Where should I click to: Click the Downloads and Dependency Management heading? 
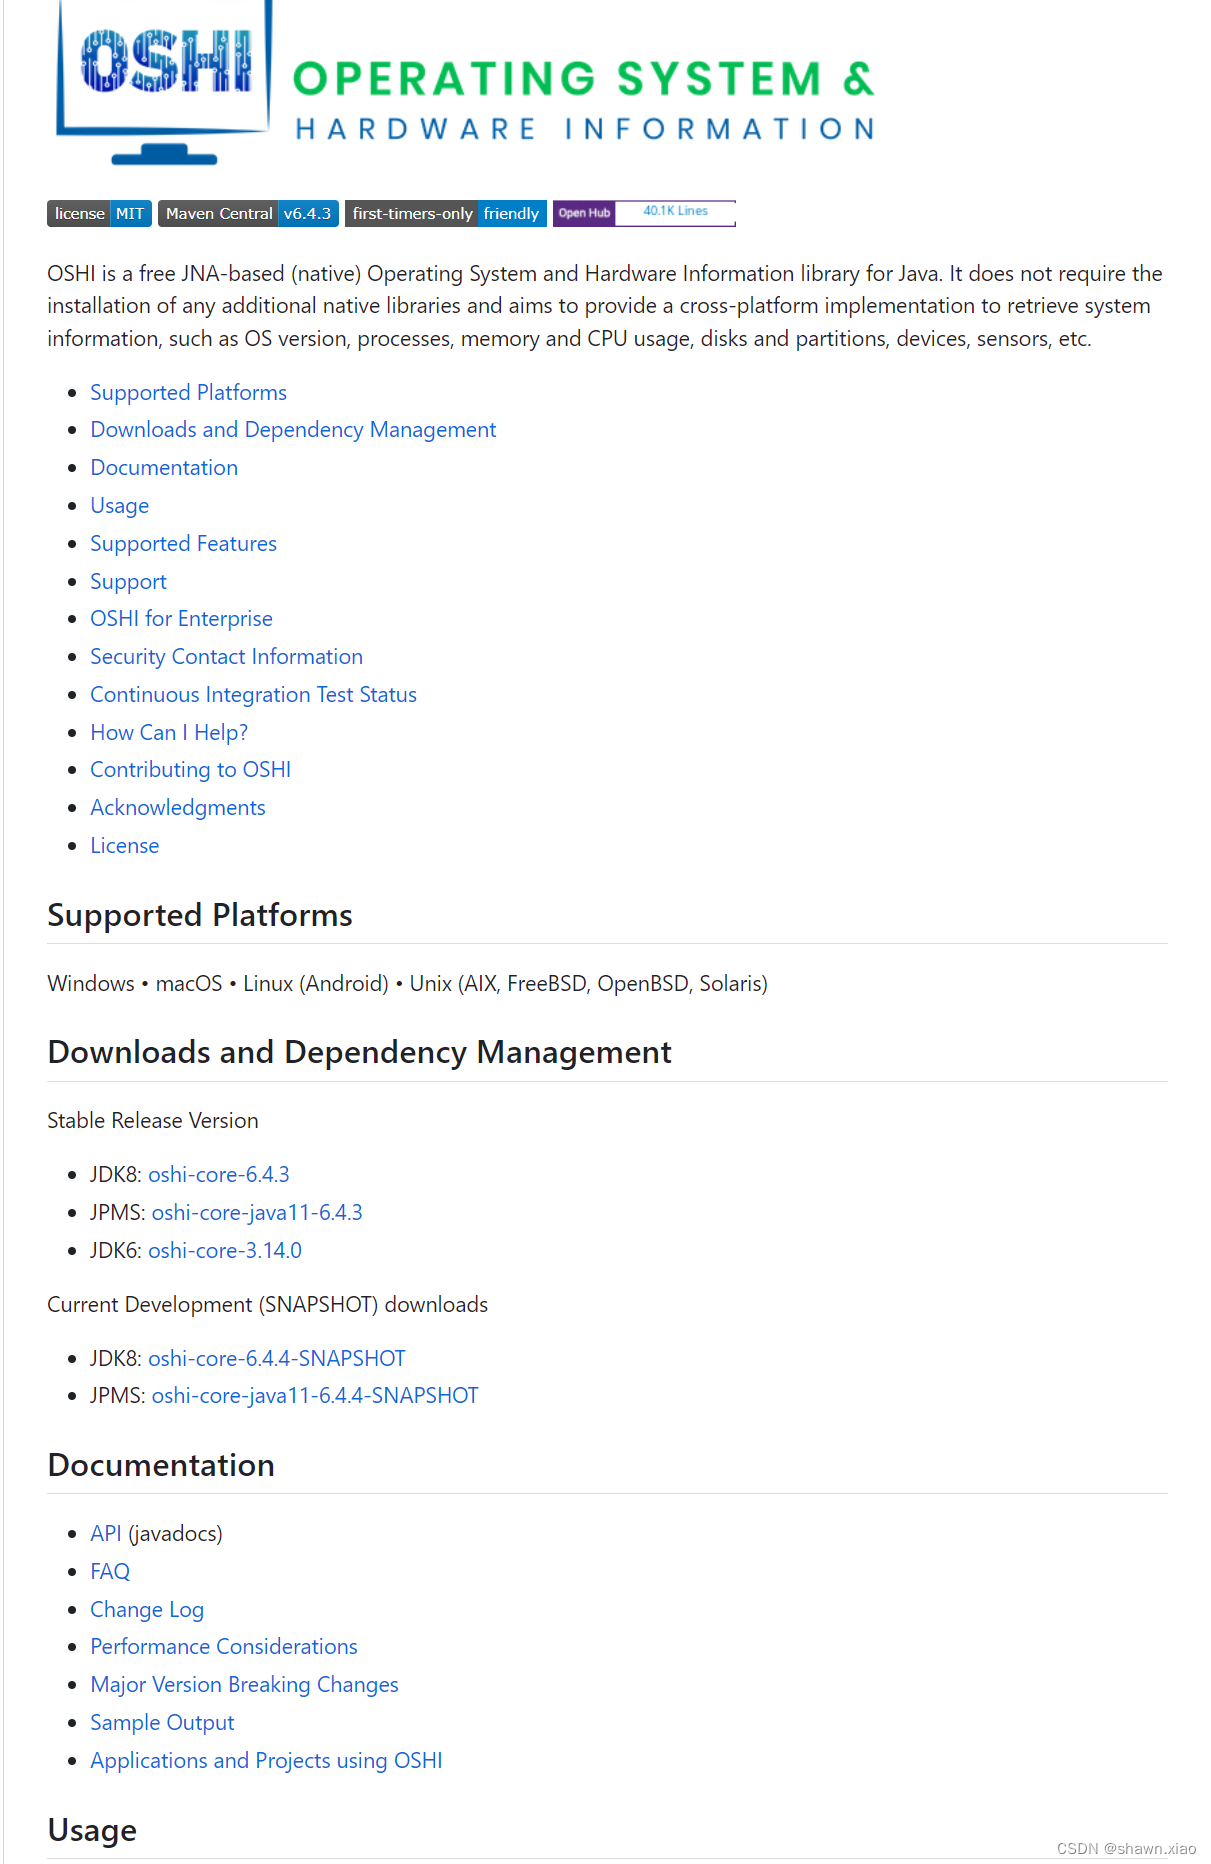click(359, 1053)
